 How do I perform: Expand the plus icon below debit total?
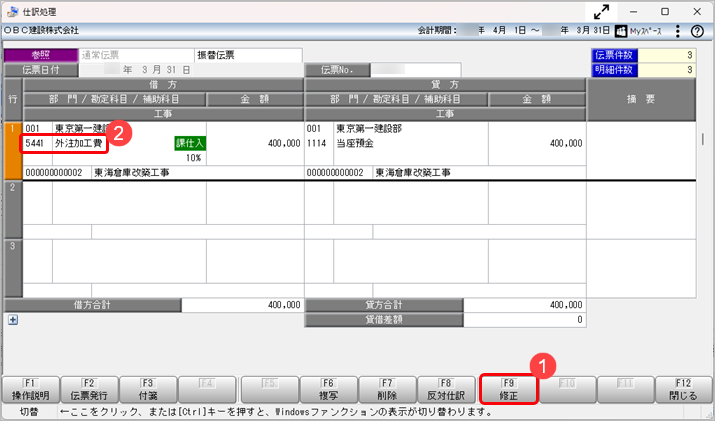[x=13, y=320]
